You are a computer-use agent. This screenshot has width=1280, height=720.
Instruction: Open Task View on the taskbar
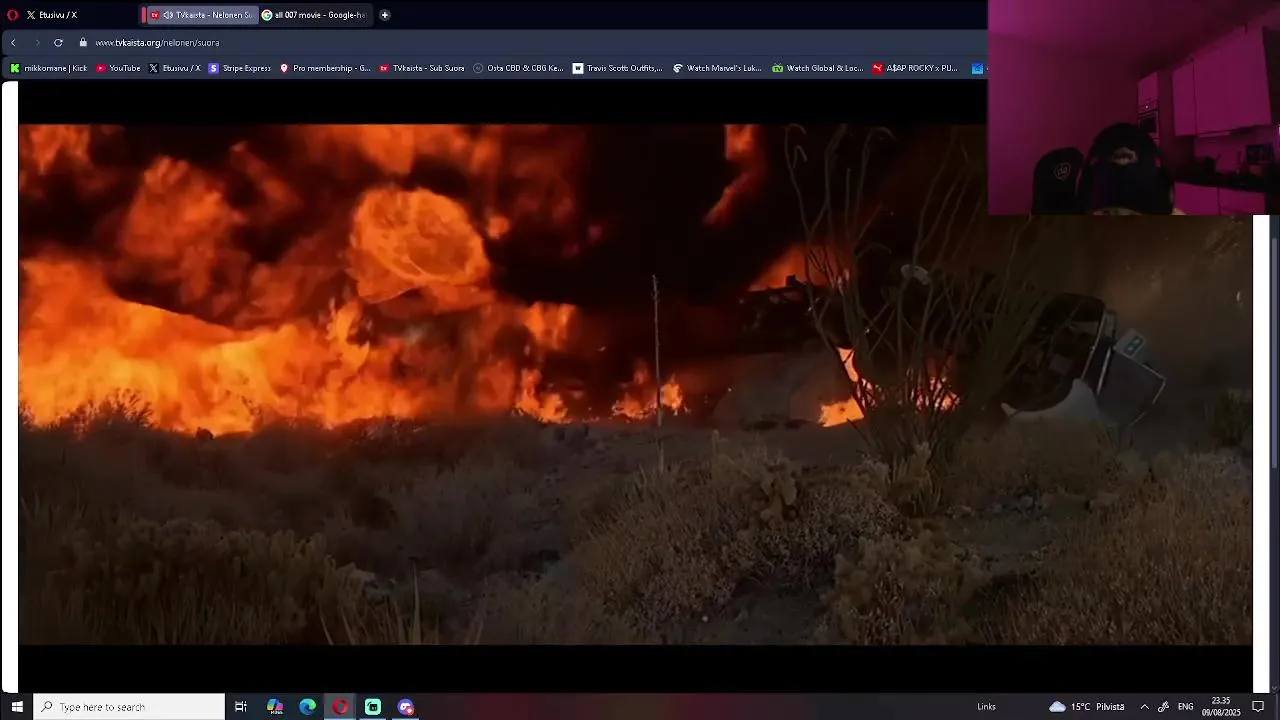click(241, 707)
